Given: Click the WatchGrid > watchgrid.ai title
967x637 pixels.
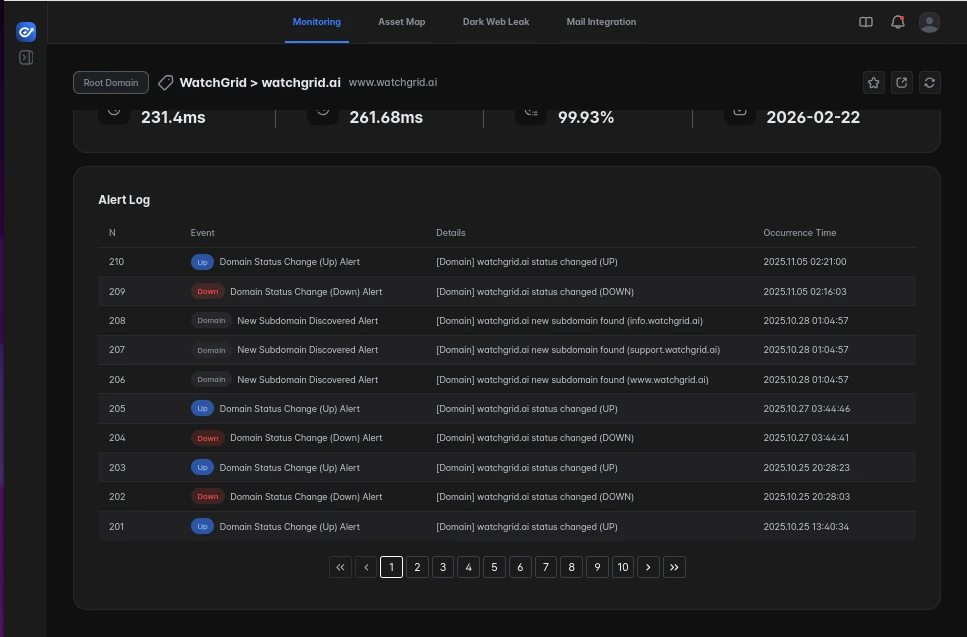Looking at the screenshot, I should (x=260, y=83).
